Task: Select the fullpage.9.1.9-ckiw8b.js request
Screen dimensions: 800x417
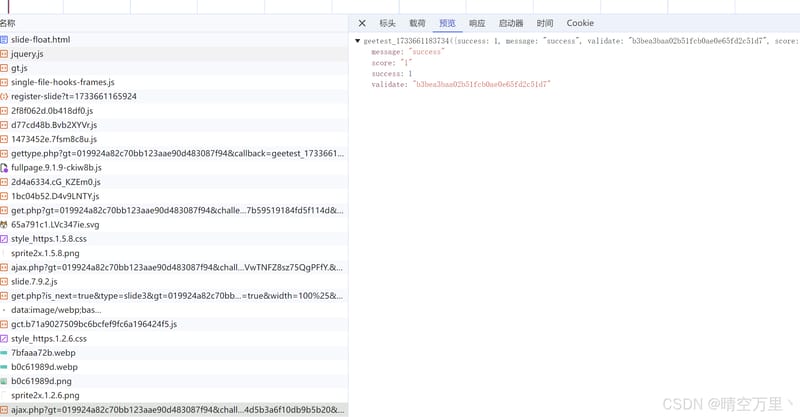Action: [x=174, y=167]
